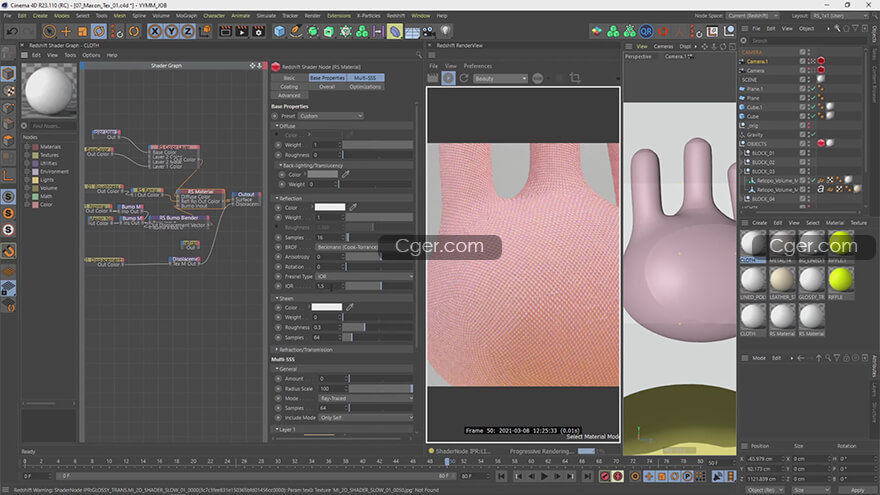This screenshot has height=495, width=880.
Task: Click Refresh icon in Redshift RenderView
Action: coord(464,78)
